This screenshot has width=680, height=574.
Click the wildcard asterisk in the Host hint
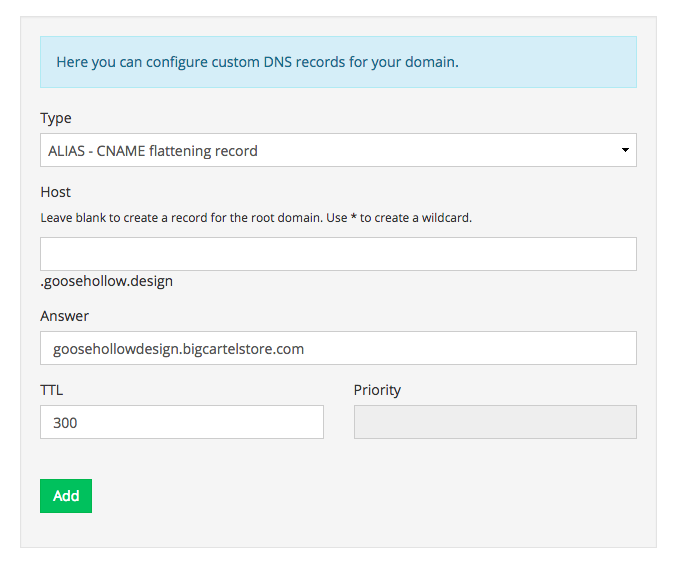point(353,217)
